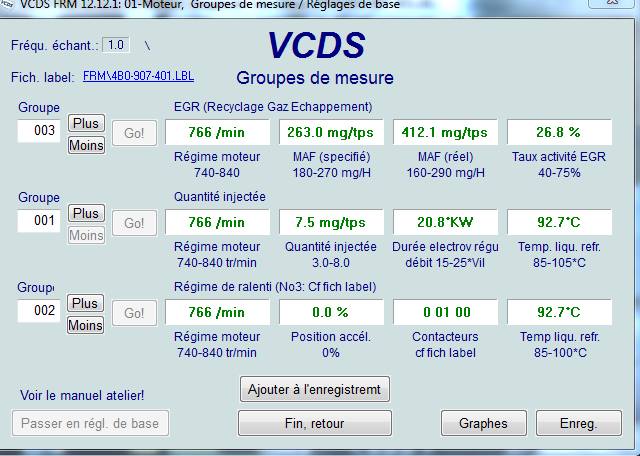Viewport: 640px width, 456px height.
Task: Select the group number field showing 003
Action: pos(40,131)
